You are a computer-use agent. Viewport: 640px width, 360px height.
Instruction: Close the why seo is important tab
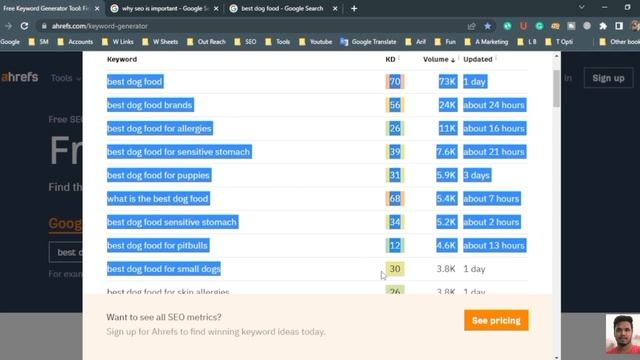point(216,9)
